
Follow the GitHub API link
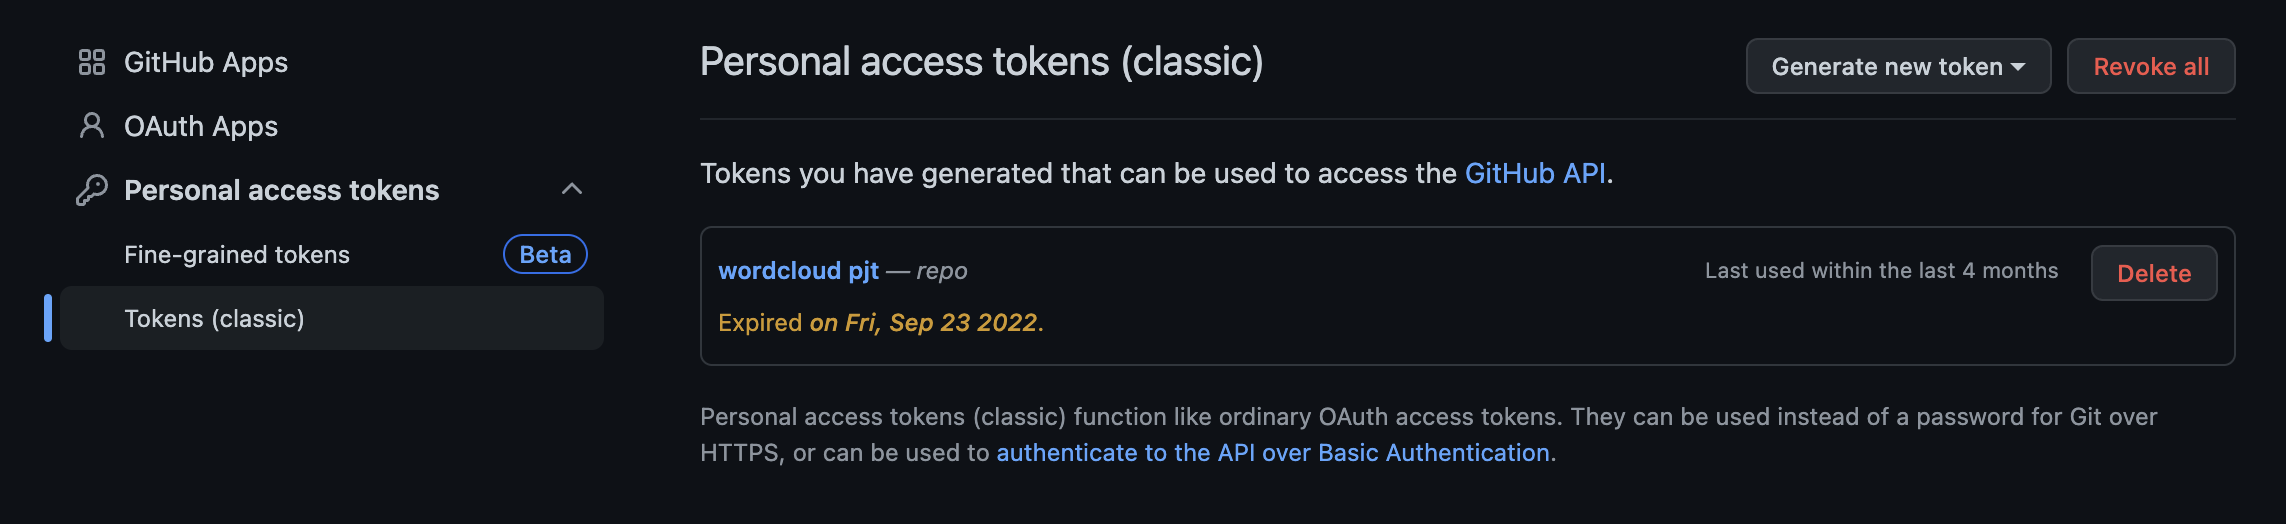pos(1535,173)
